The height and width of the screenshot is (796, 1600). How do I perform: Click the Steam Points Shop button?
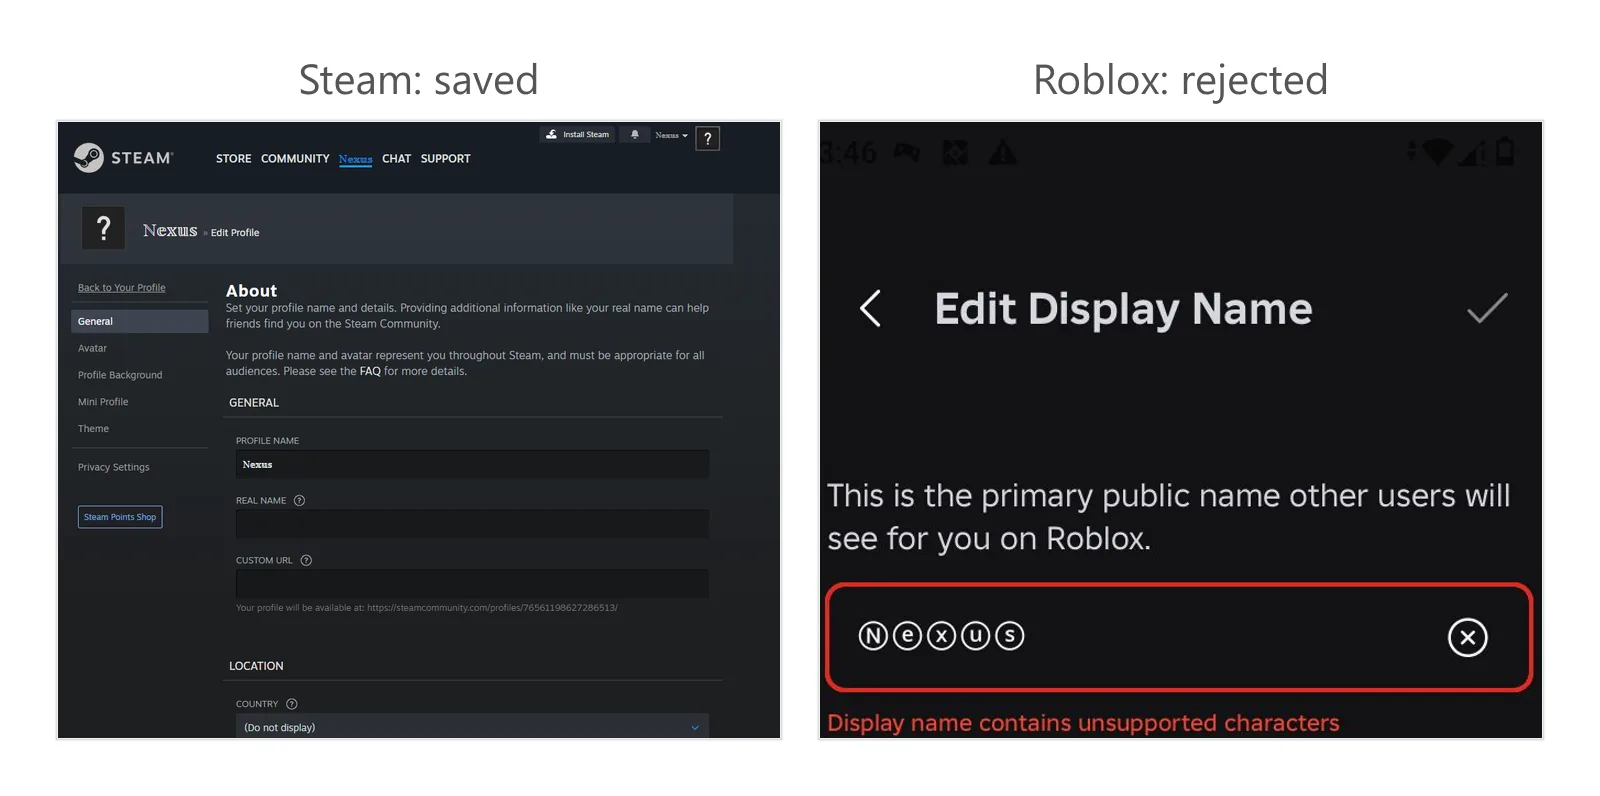(x=120, y=517)
